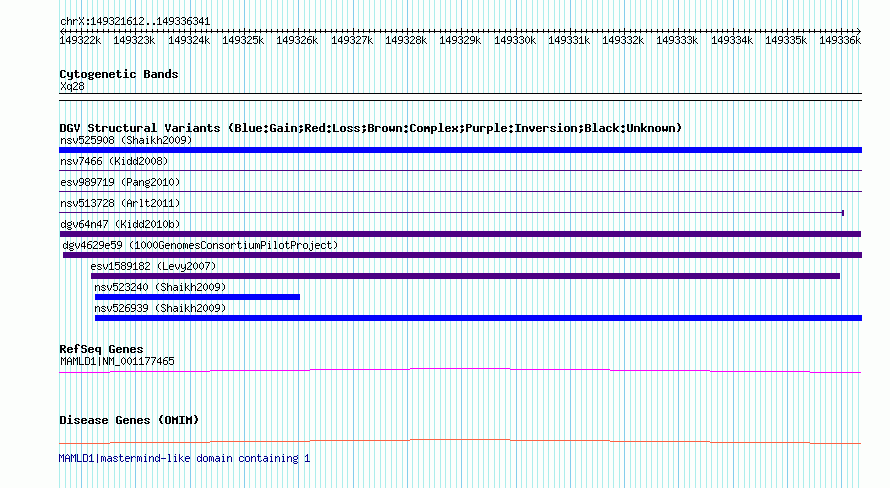Click the 149325k ruler tick label
890x488 pixels.
pos(243,40)
